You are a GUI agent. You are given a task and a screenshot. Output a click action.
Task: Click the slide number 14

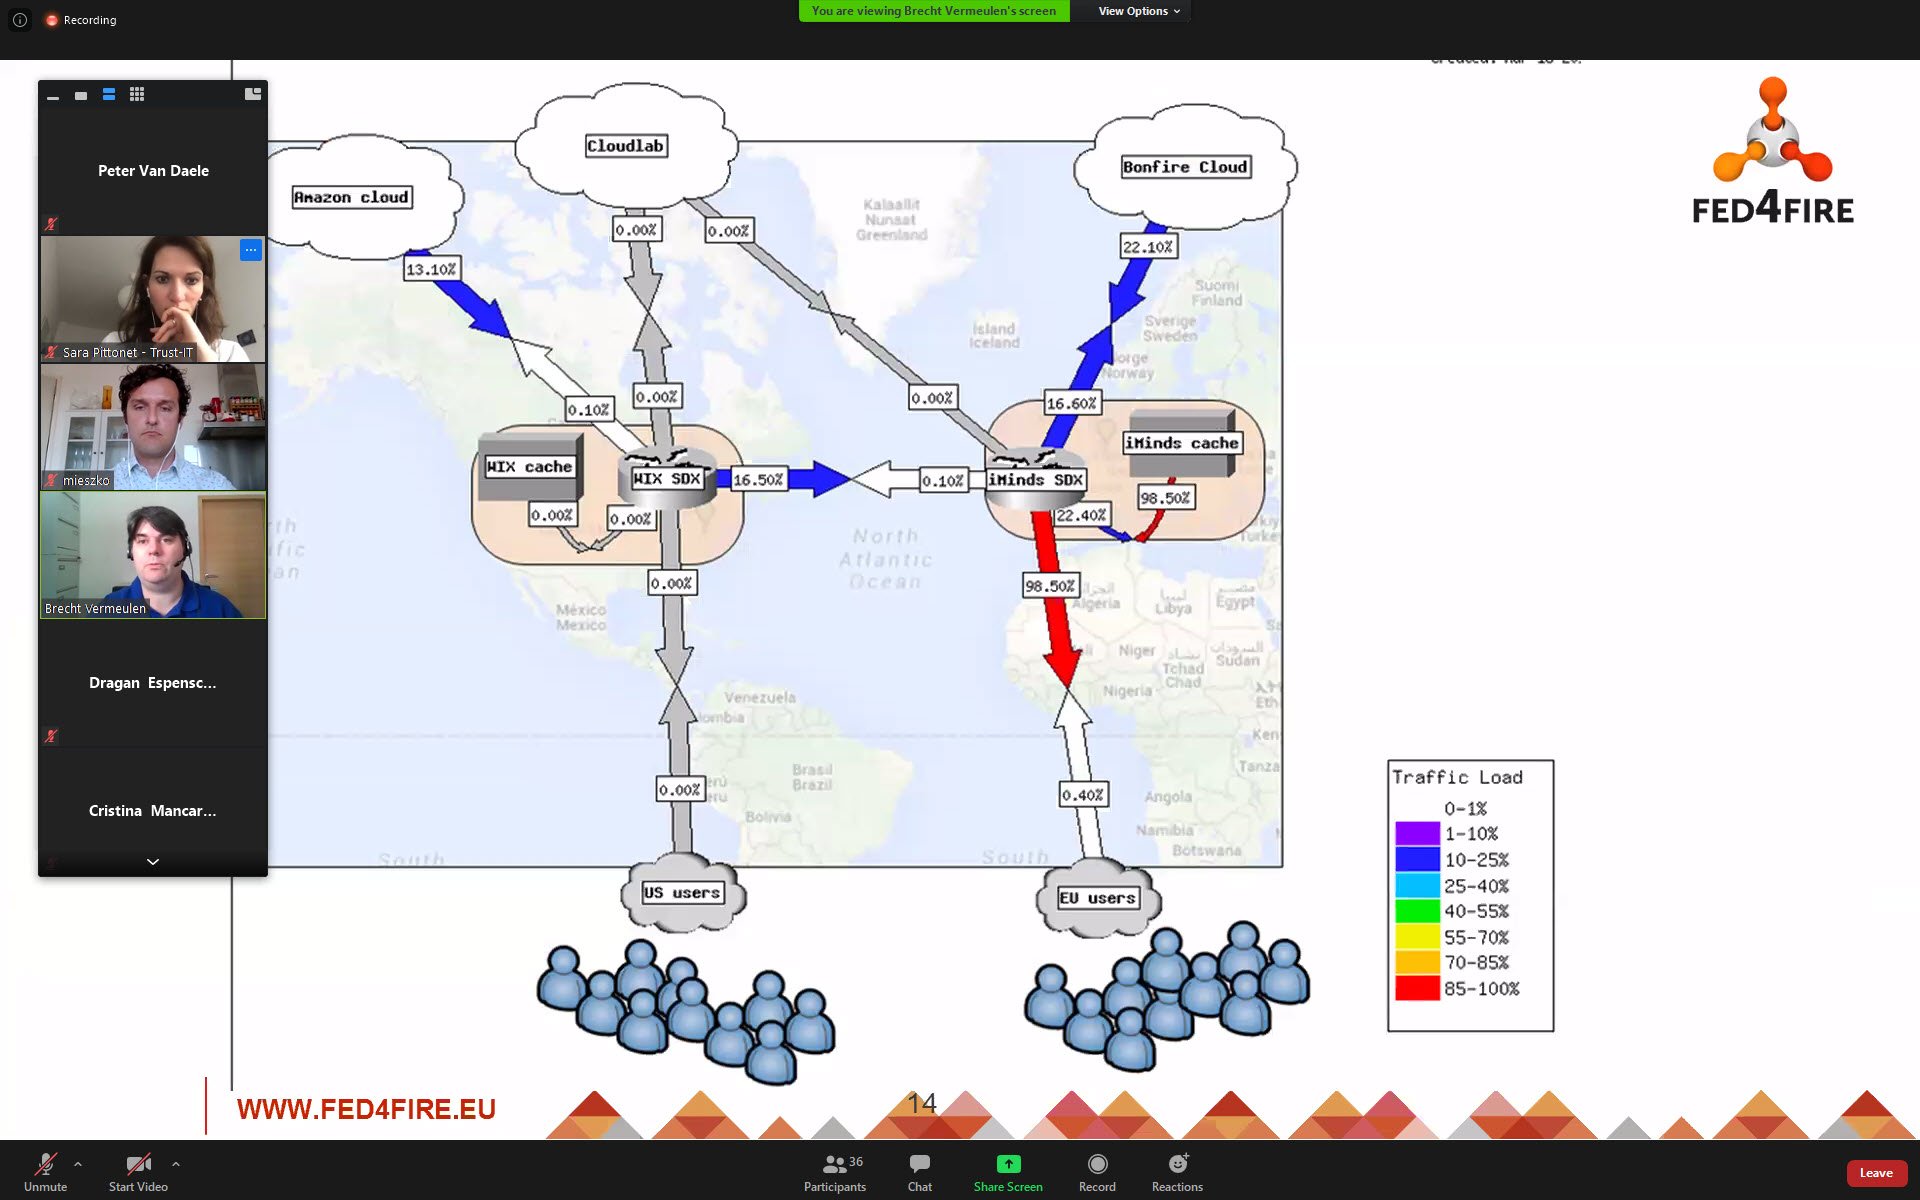point(922,1103)
